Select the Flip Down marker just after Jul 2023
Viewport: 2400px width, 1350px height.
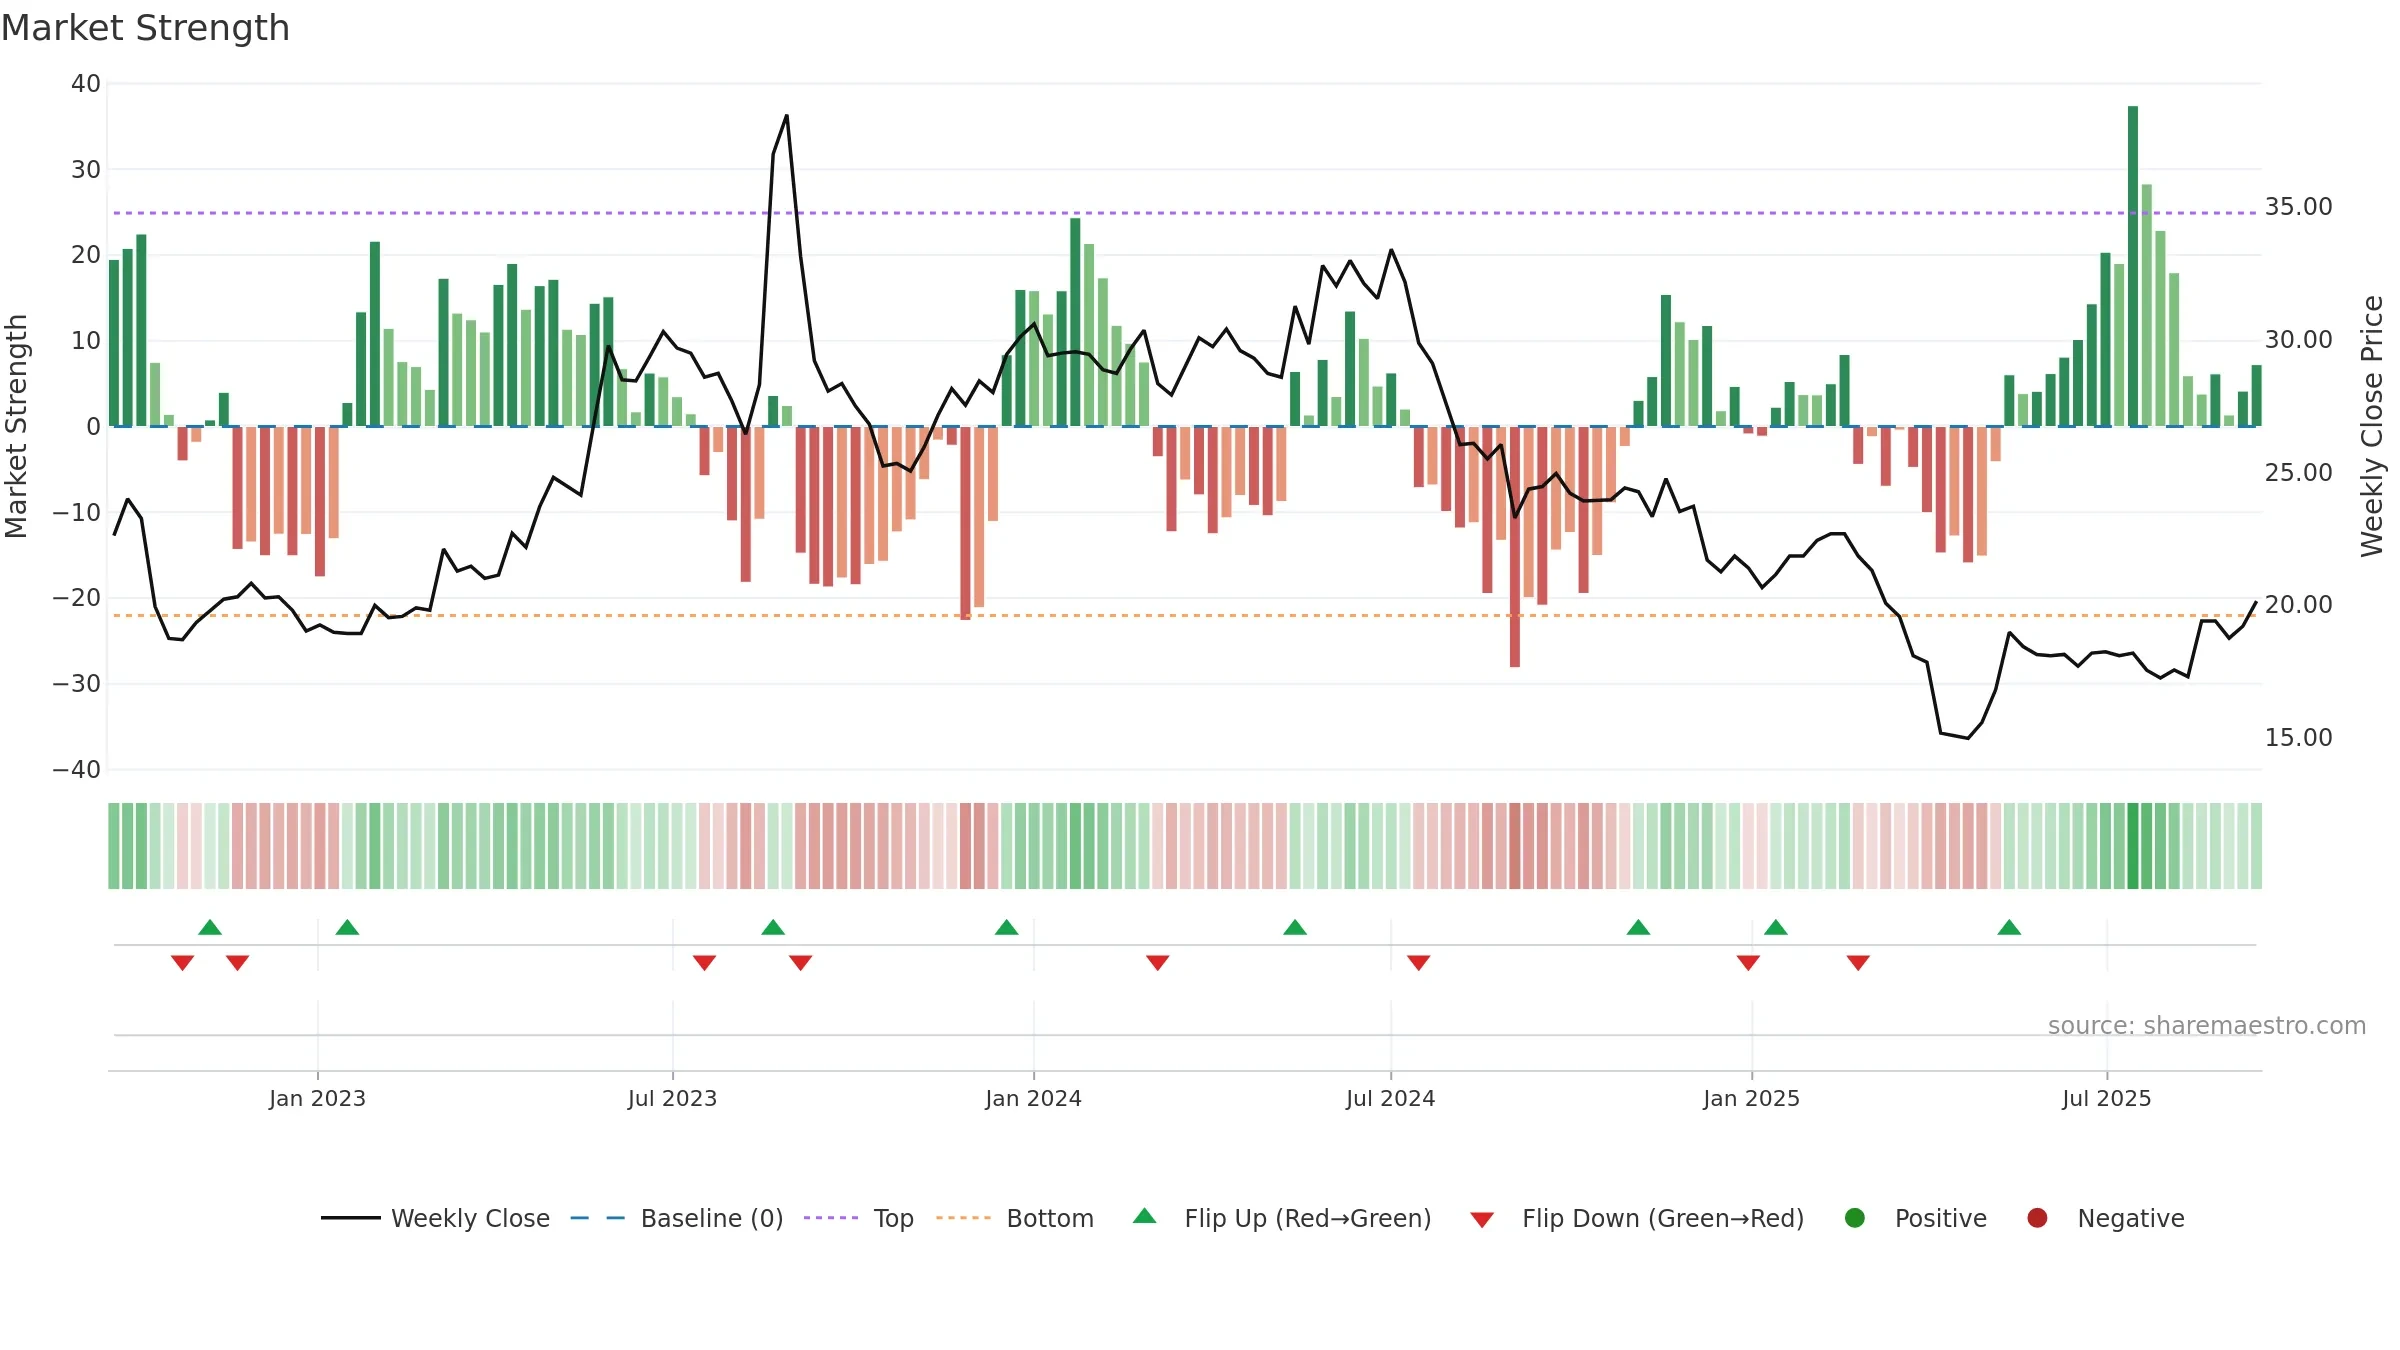pos(704,963)
